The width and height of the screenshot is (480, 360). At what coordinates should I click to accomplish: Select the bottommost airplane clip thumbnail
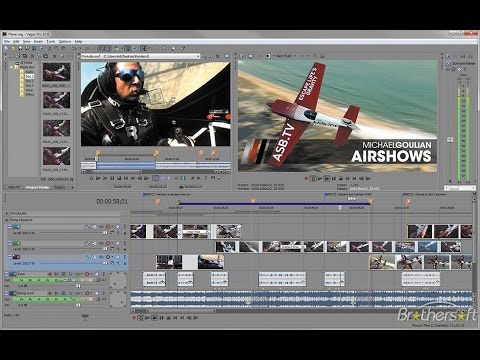56,156
